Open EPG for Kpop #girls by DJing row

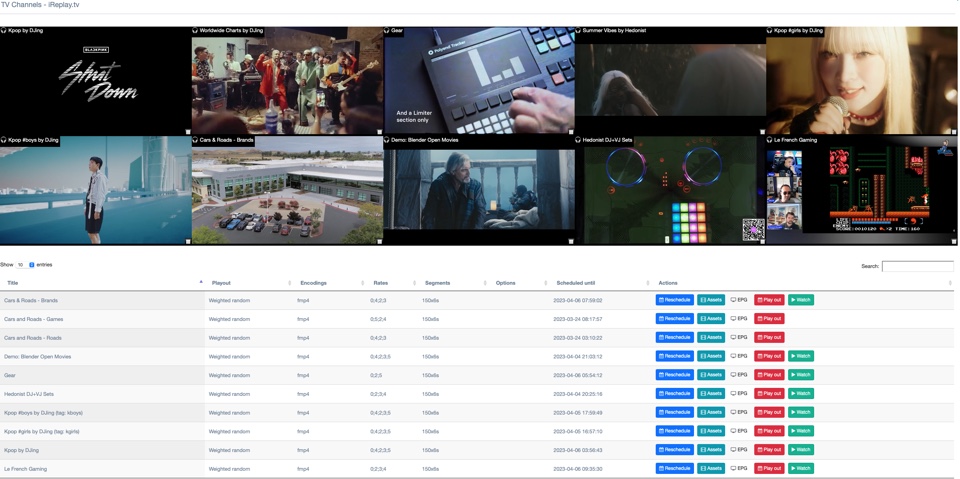coord(739,431)
